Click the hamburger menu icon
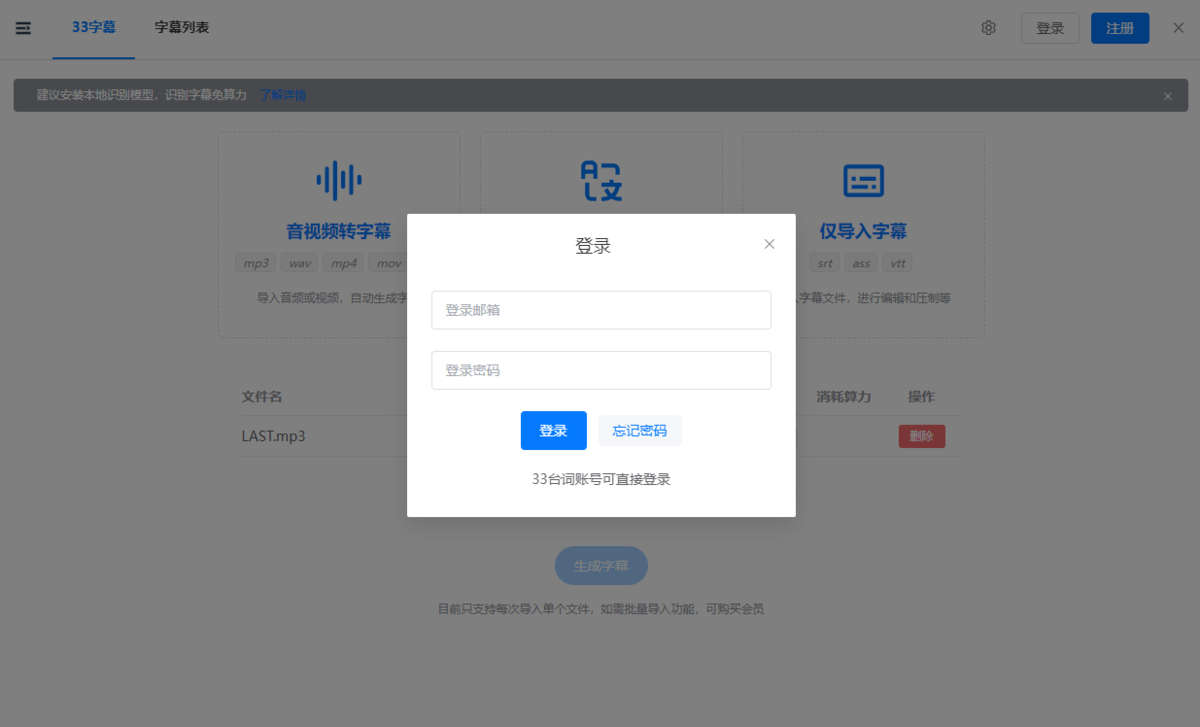Screen dimensions: 1200x727 23,28
